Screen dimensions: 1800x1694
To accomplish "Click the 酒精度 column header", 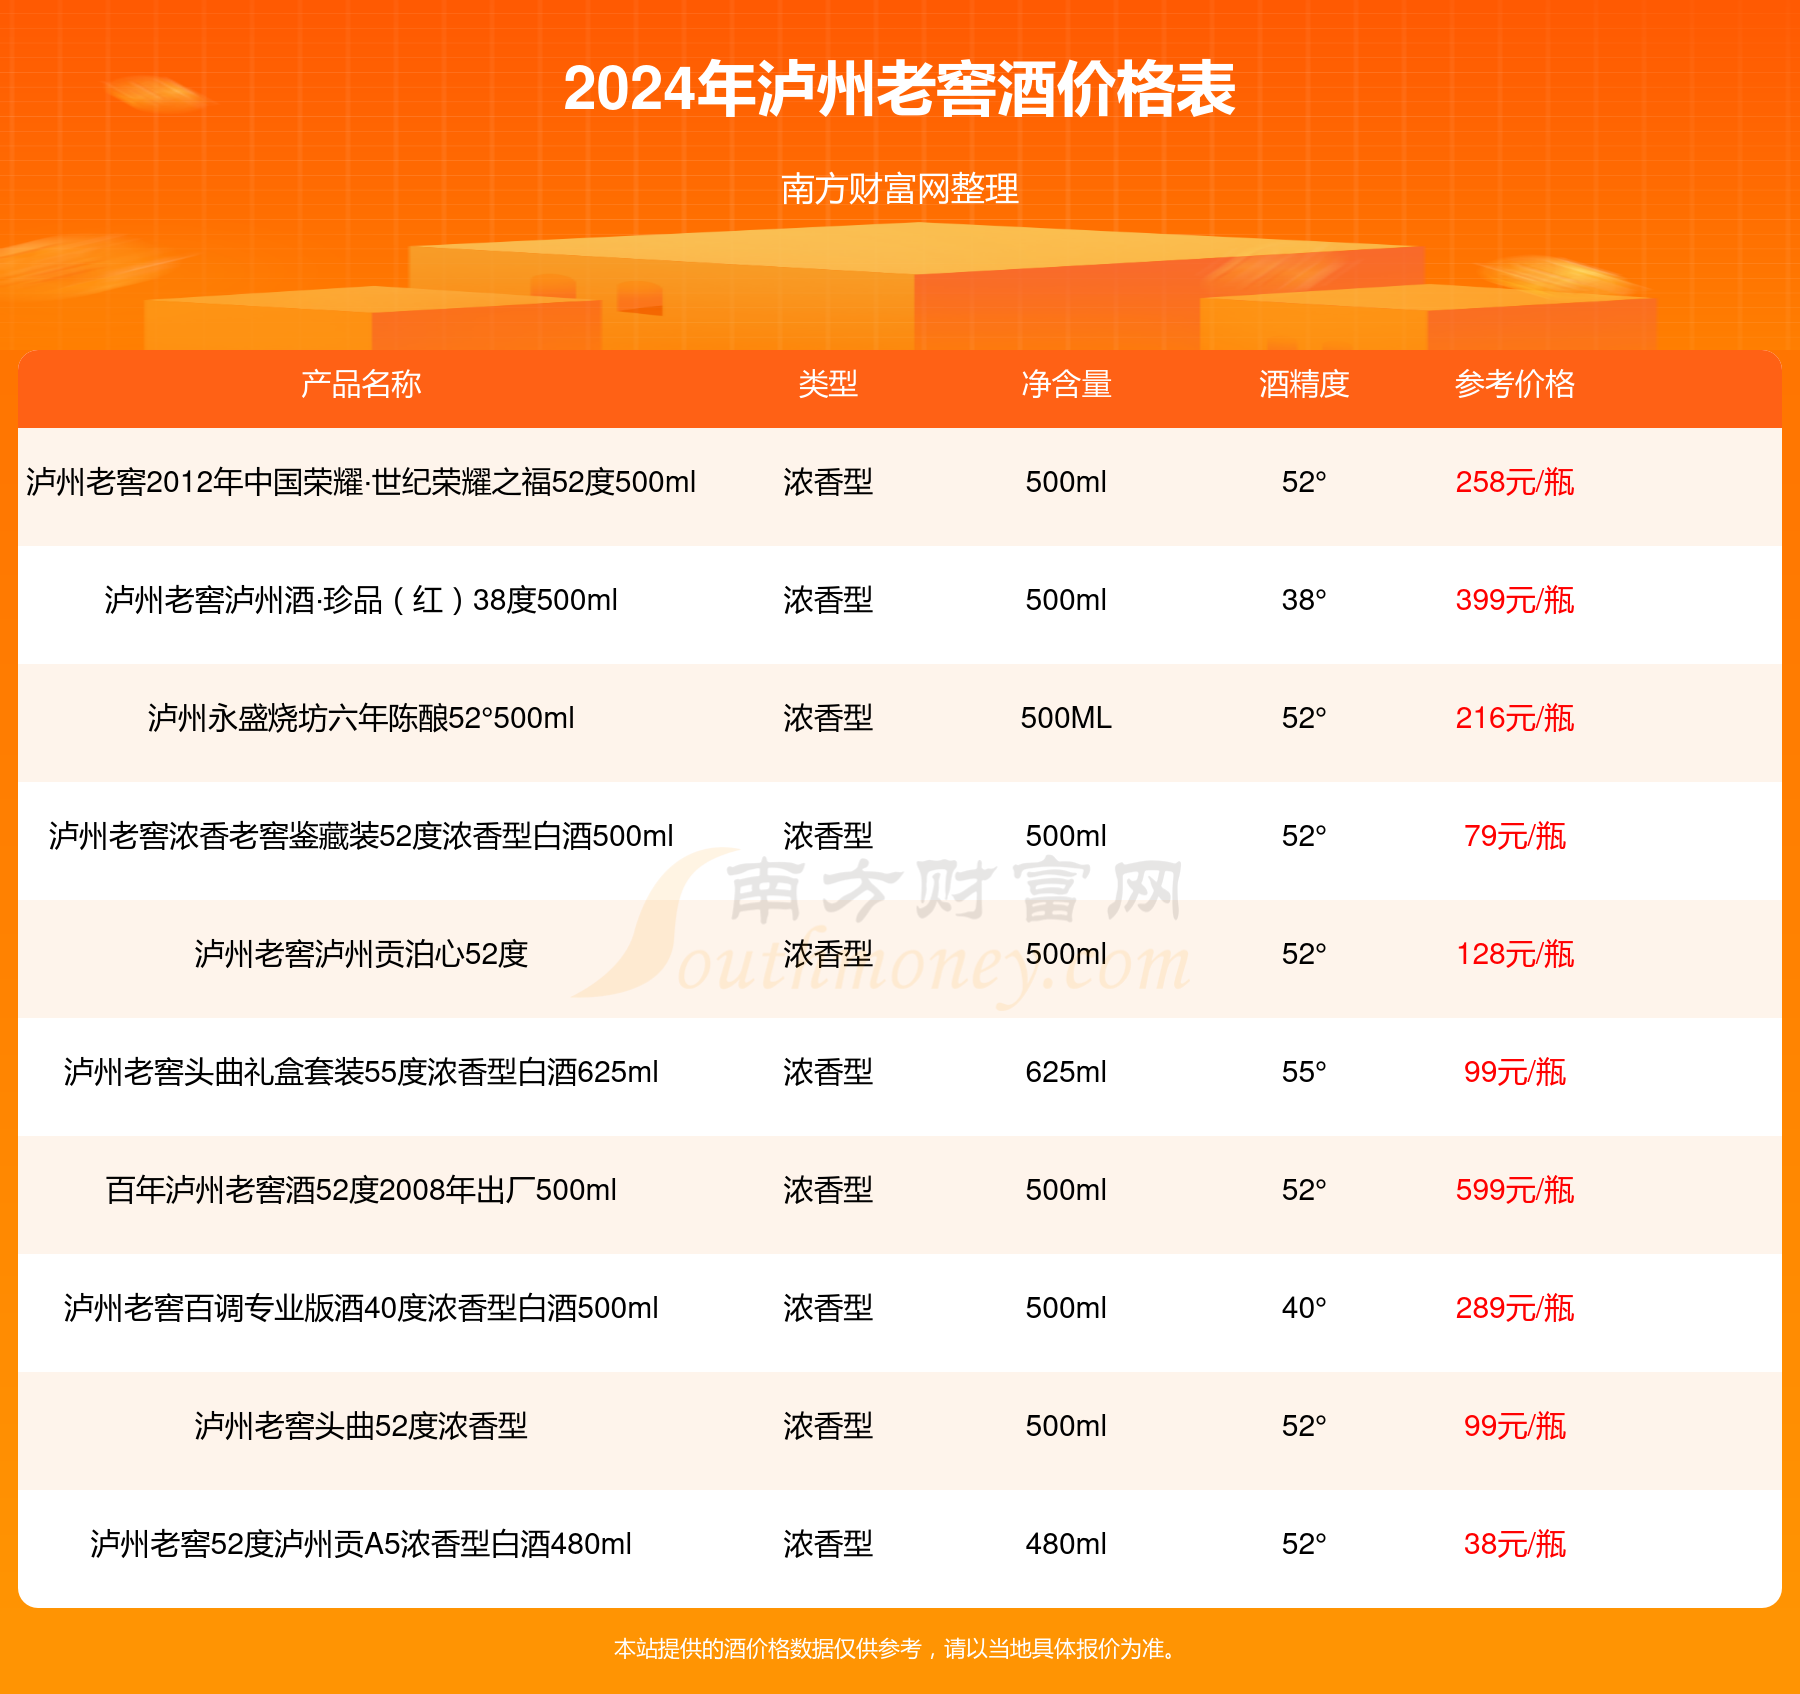I will point(1304,384).
